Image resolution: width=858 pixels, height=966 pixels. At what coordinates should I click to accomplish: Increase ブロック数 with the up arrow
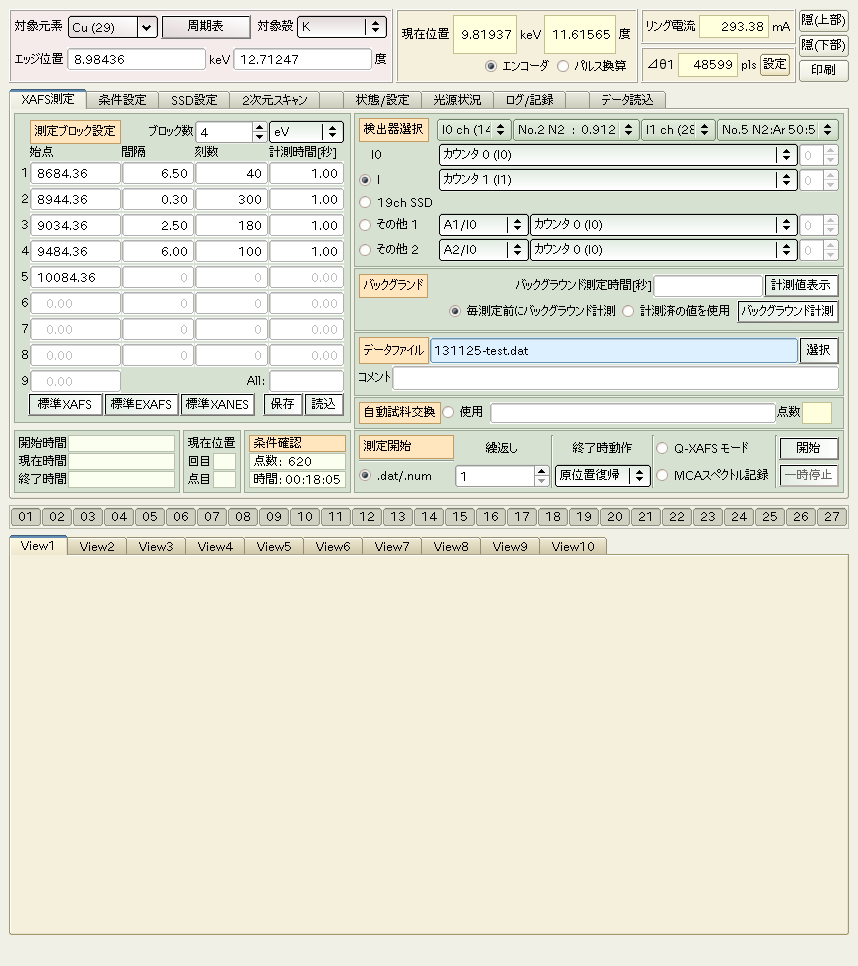[260, 127]
